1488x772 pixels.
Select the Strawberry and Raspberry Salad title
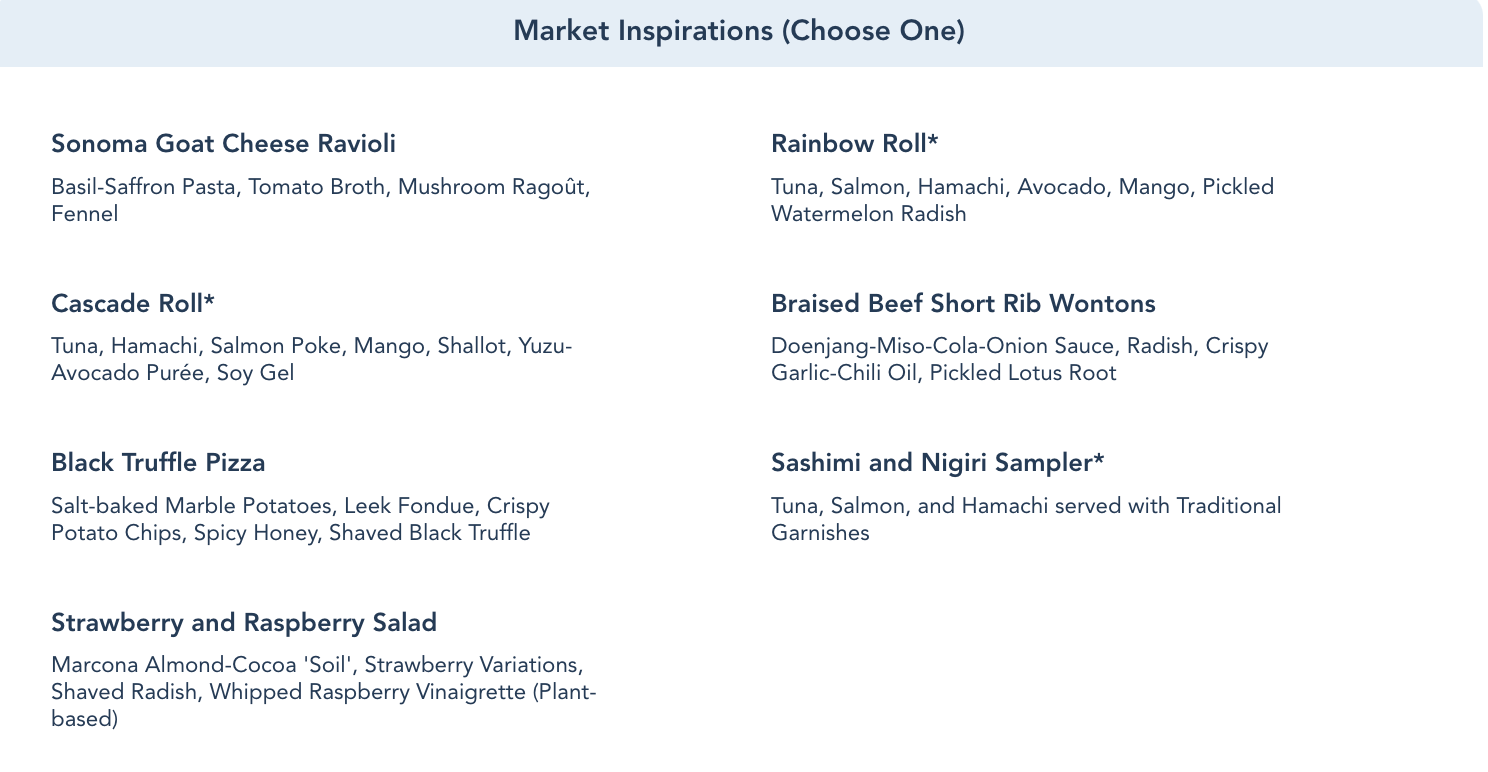[244, 623]
